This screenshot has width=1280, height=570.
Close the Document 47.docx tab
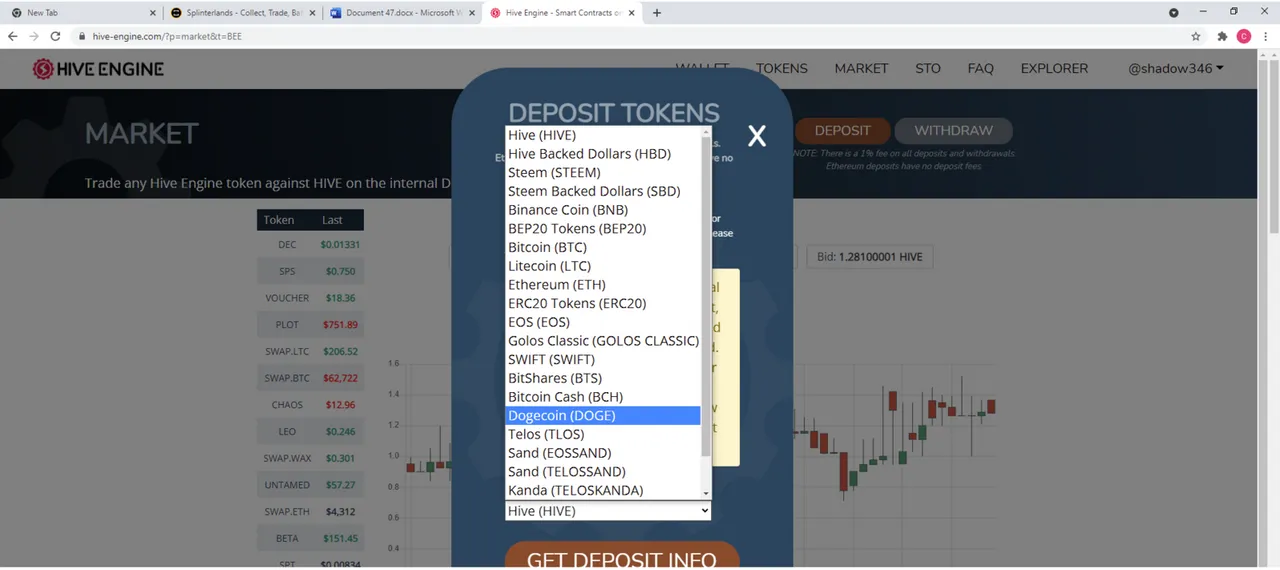tap(473, 13)
